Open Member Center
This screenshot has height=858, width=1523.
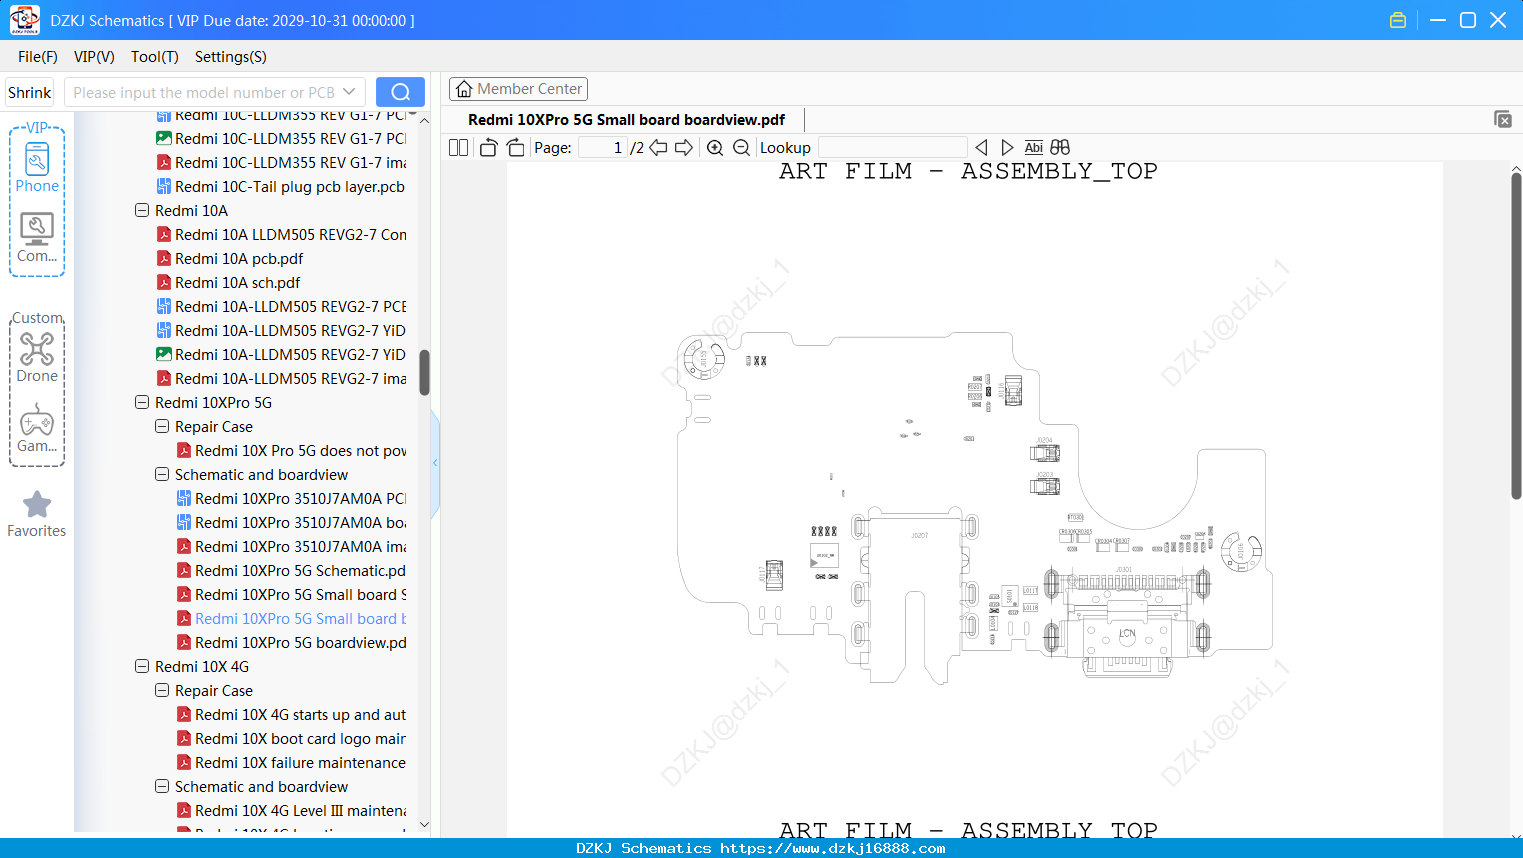(x=518, y=89)
